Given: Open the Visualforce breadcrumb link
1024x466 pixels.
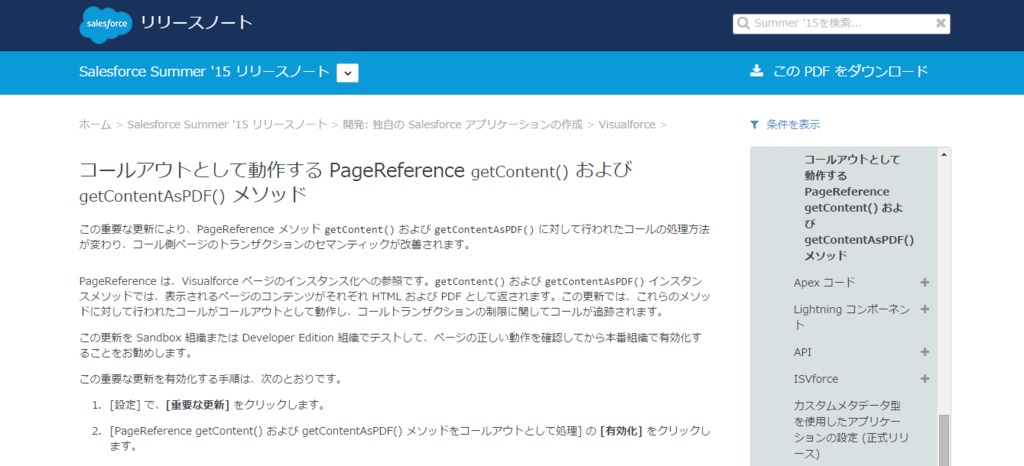Looking at the screenshot, I should point(627,124).
